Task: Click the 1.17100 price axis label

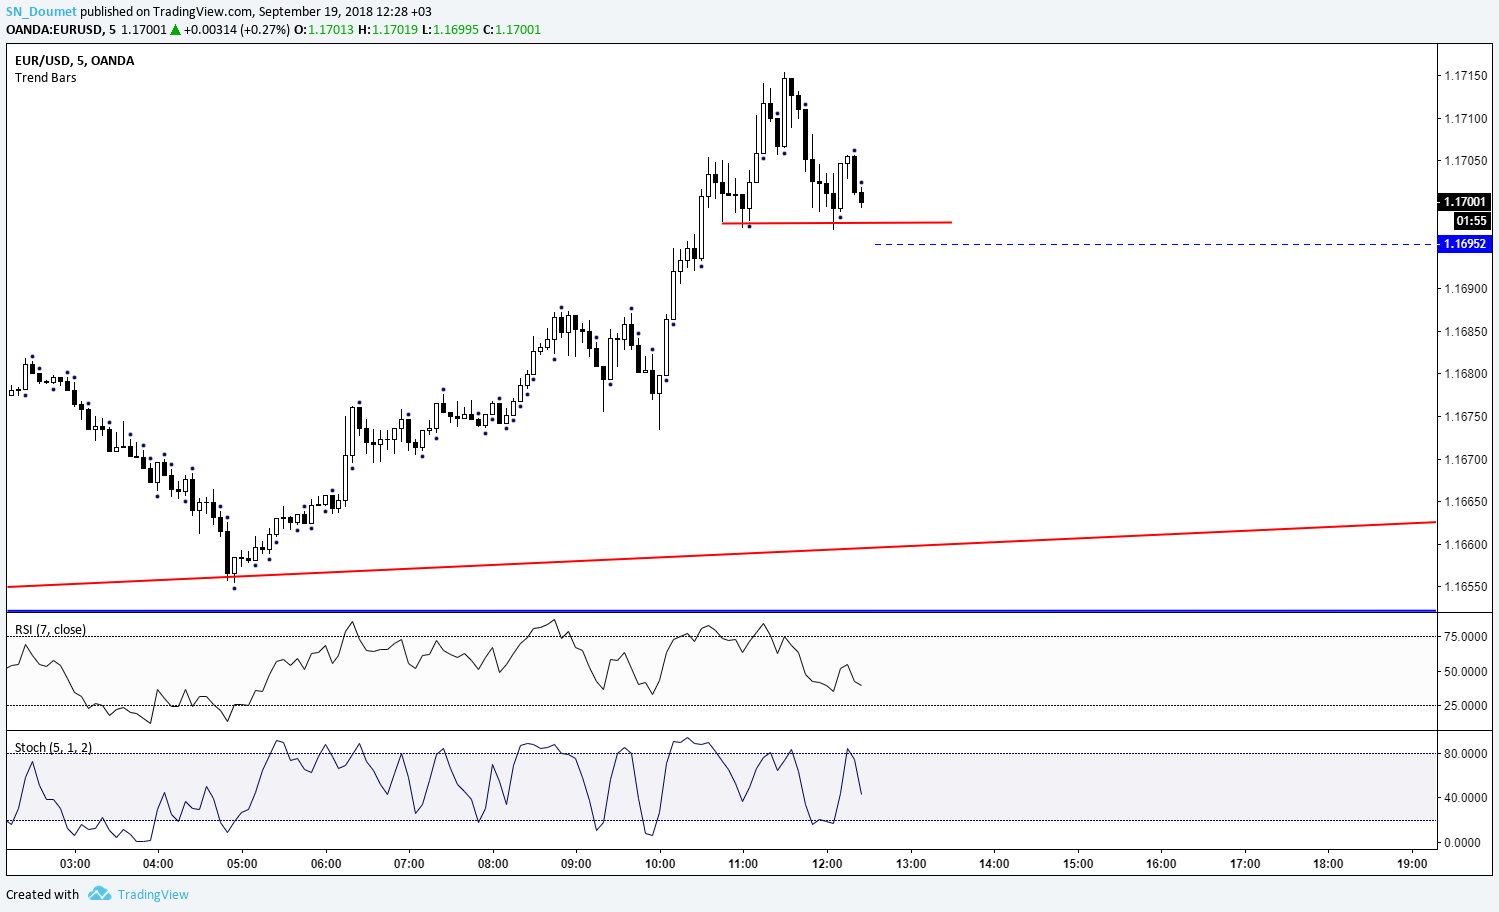Action: point(1465,118)
